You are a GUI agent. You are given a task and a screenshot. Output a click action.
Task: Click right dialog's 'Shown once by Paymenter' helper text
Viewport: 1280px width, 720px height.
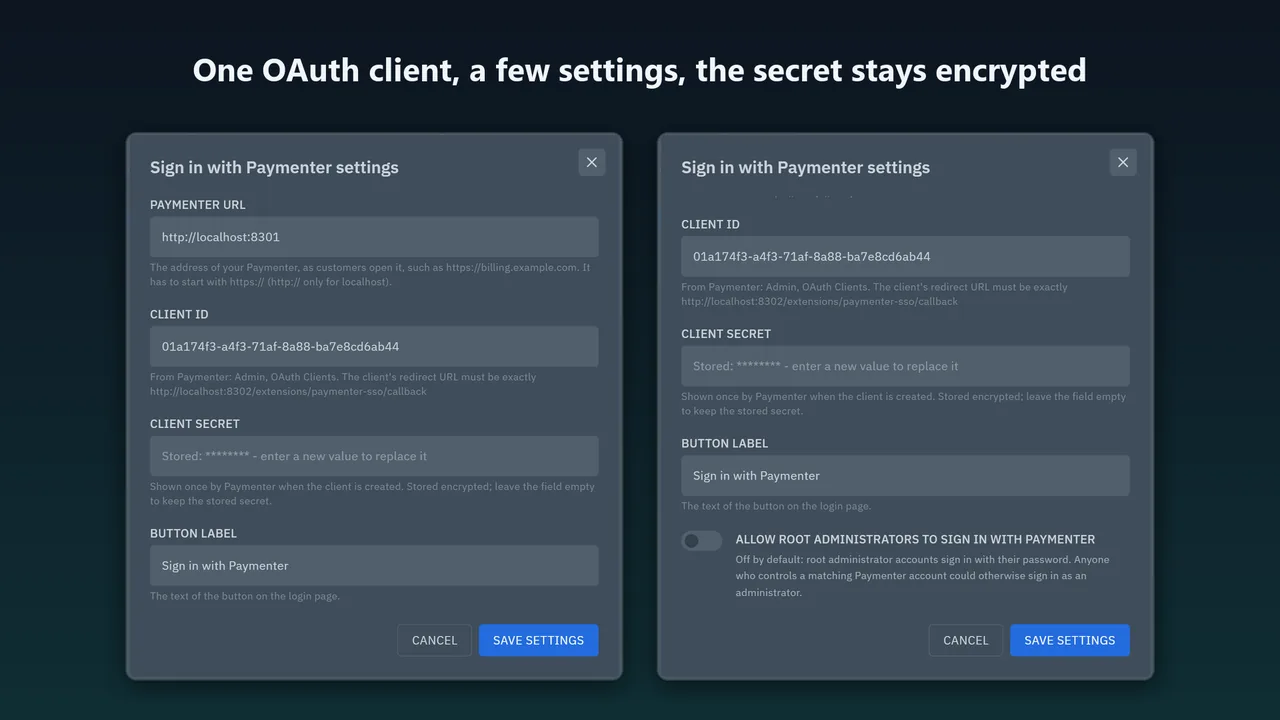[x=903, y=404]
